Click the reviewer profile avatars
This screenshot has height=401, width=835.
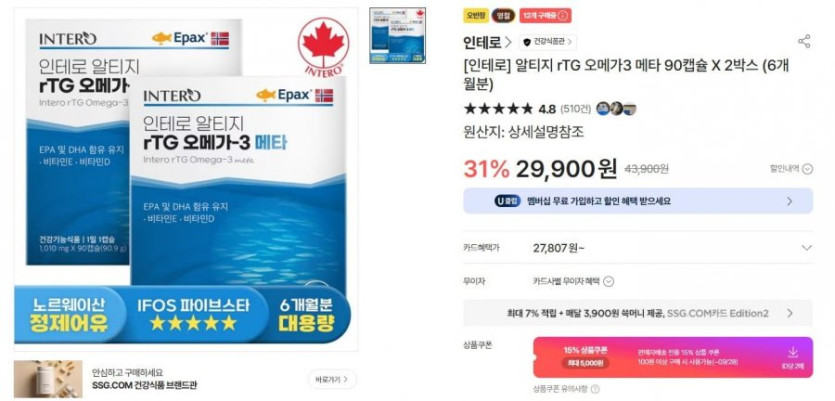click(616, 109)
